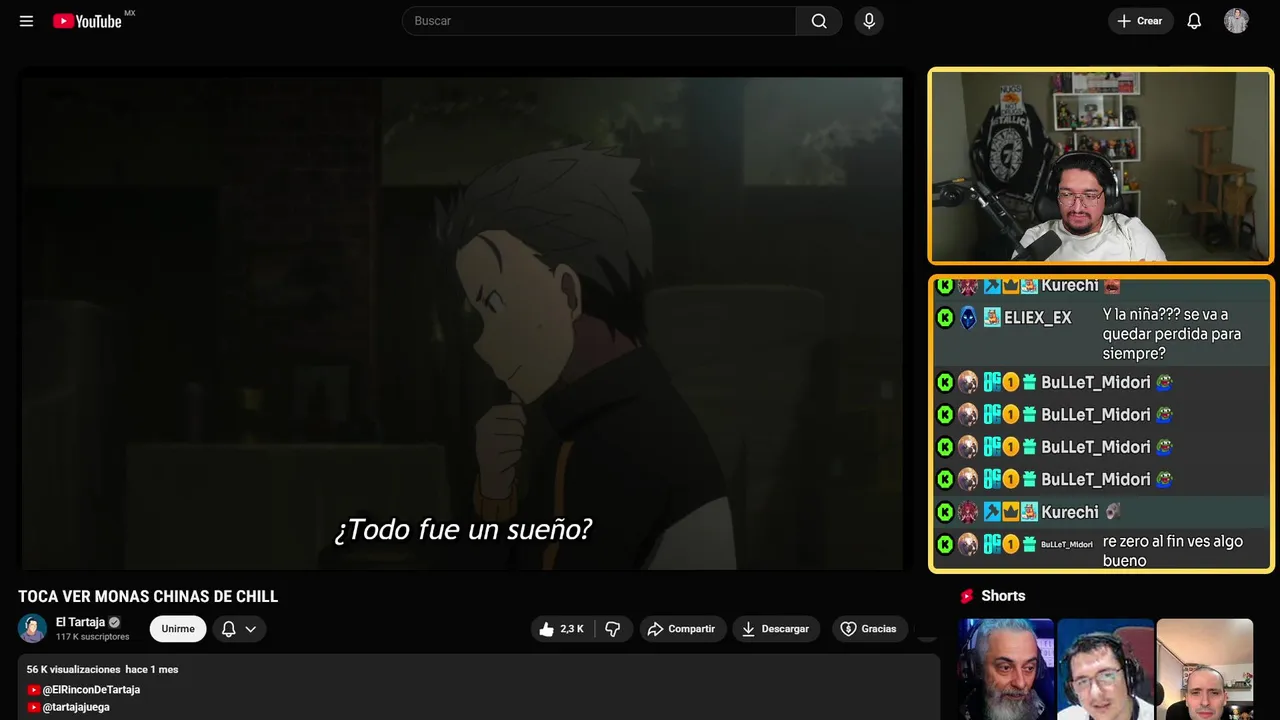This screenshot has width=1280, height=720.
Task: Open notifications bell in top bar
Action: pyautogui.click(x=1194, y=21)
